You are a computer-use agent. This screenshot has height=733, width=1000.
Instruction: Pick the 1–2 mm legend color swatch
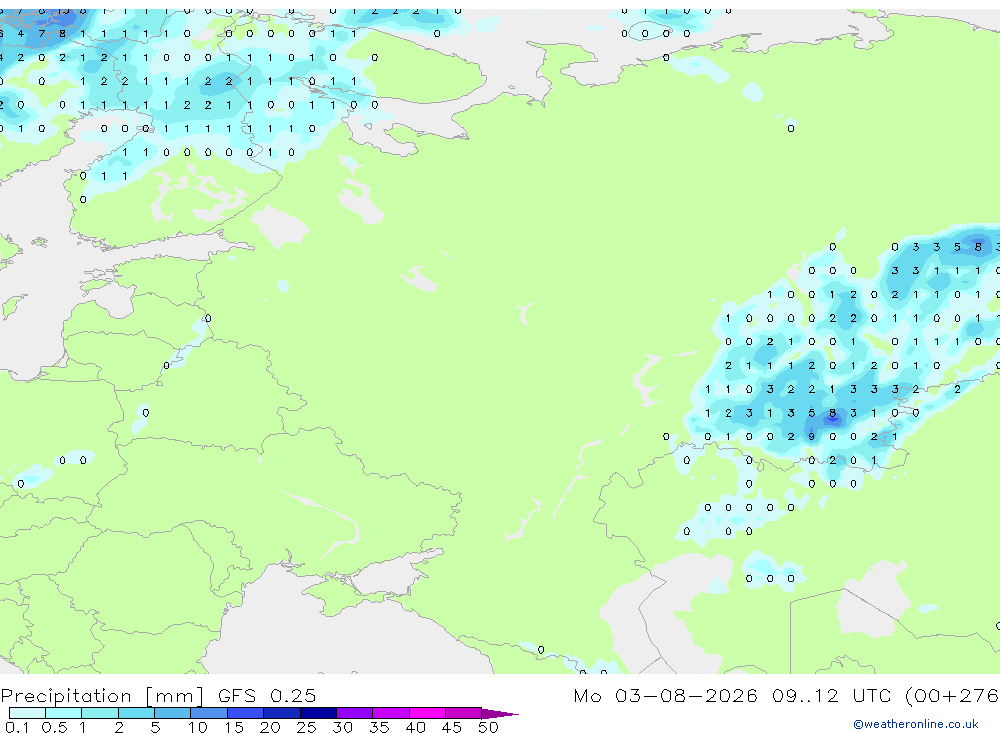point(100,713)
